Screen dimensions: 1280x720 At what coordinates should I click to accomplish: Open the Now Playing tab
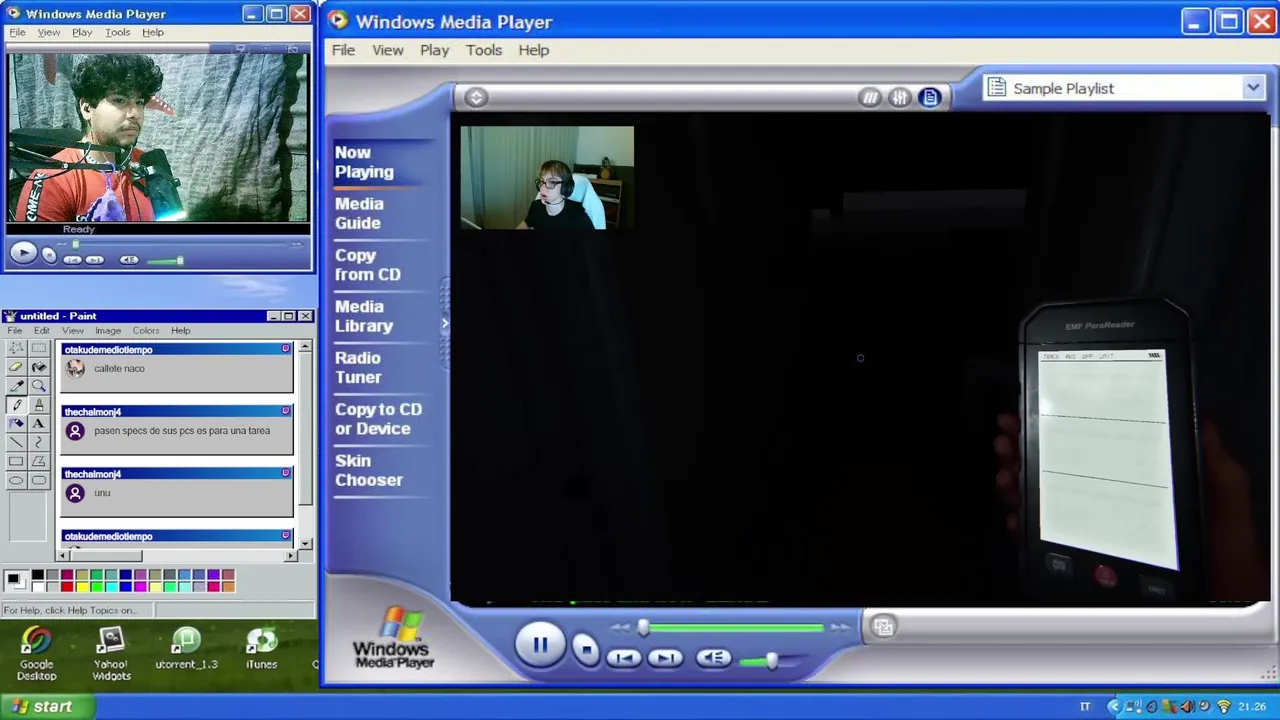364,162
